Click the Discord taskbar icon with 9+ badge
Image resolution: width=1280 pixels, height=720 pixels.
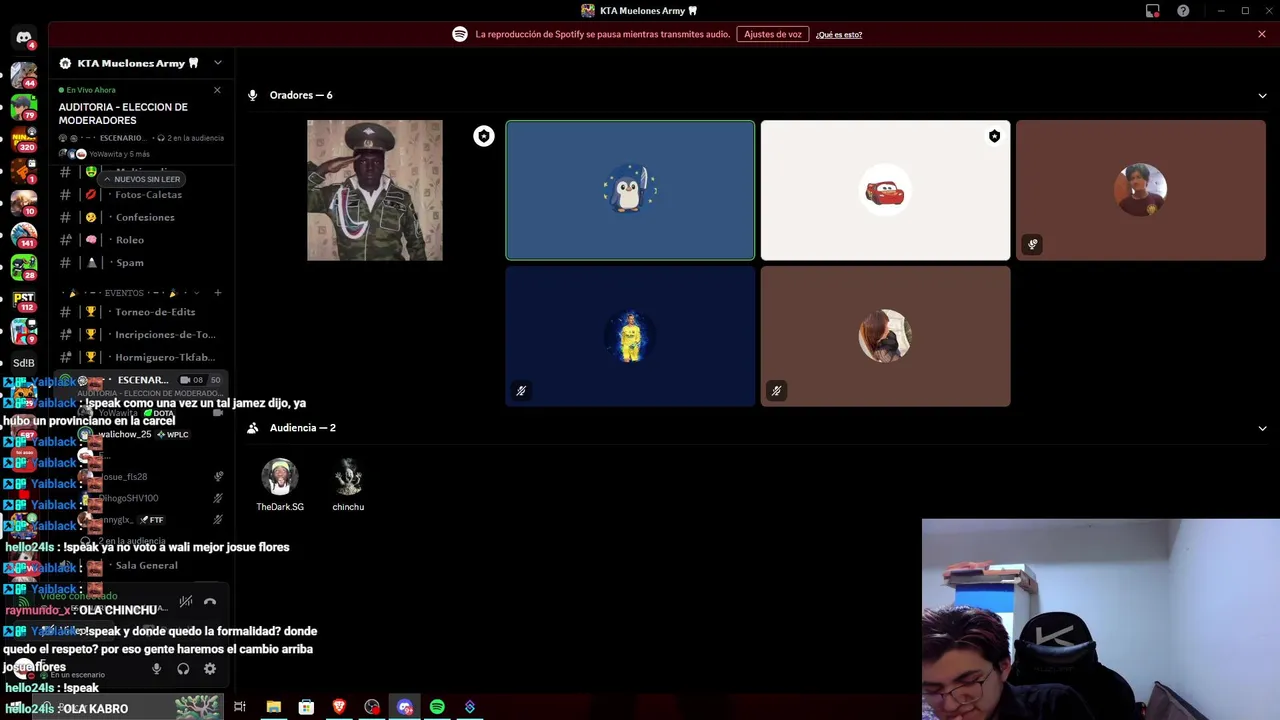point(405,707)
